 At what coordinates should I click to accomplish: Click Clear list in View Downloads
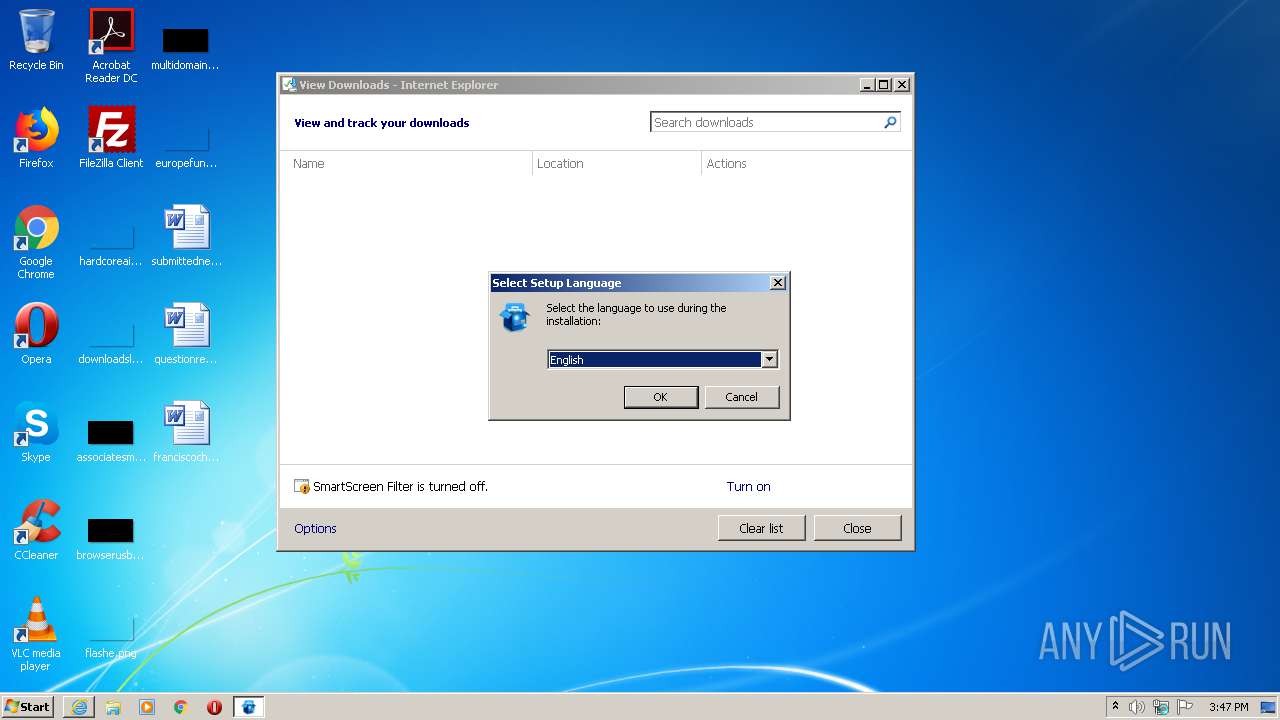pyautogui.click(x=761, y=528)
